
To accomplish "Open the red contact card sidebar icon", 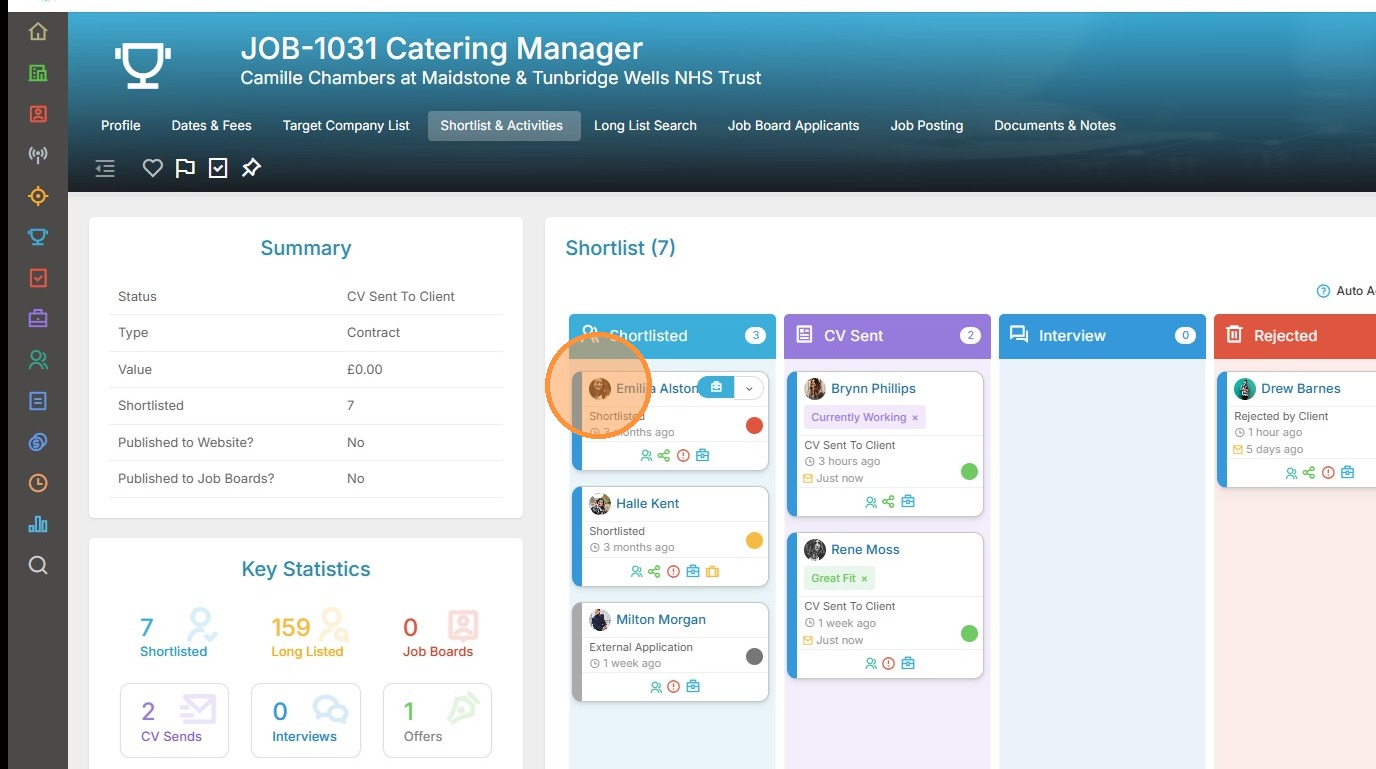I will point(38,114).
